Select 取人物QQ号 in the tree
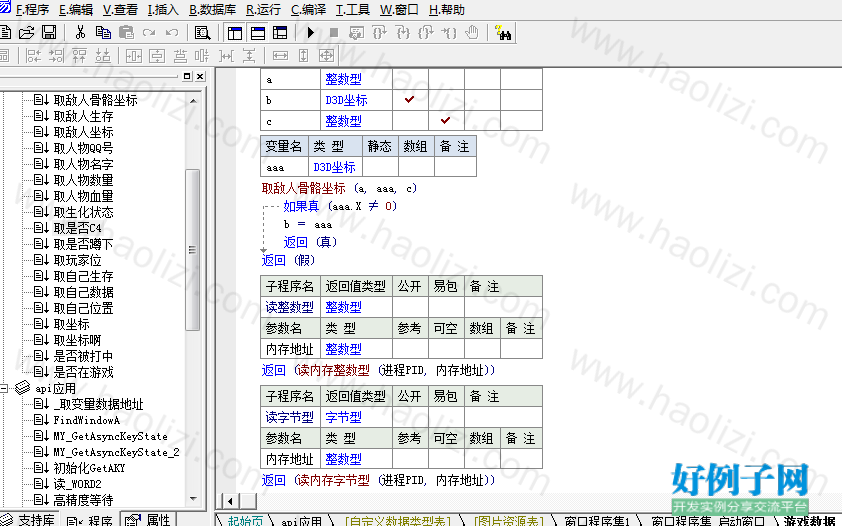The width and height of the screenshot is (842, 526). [x=83, y=148]
